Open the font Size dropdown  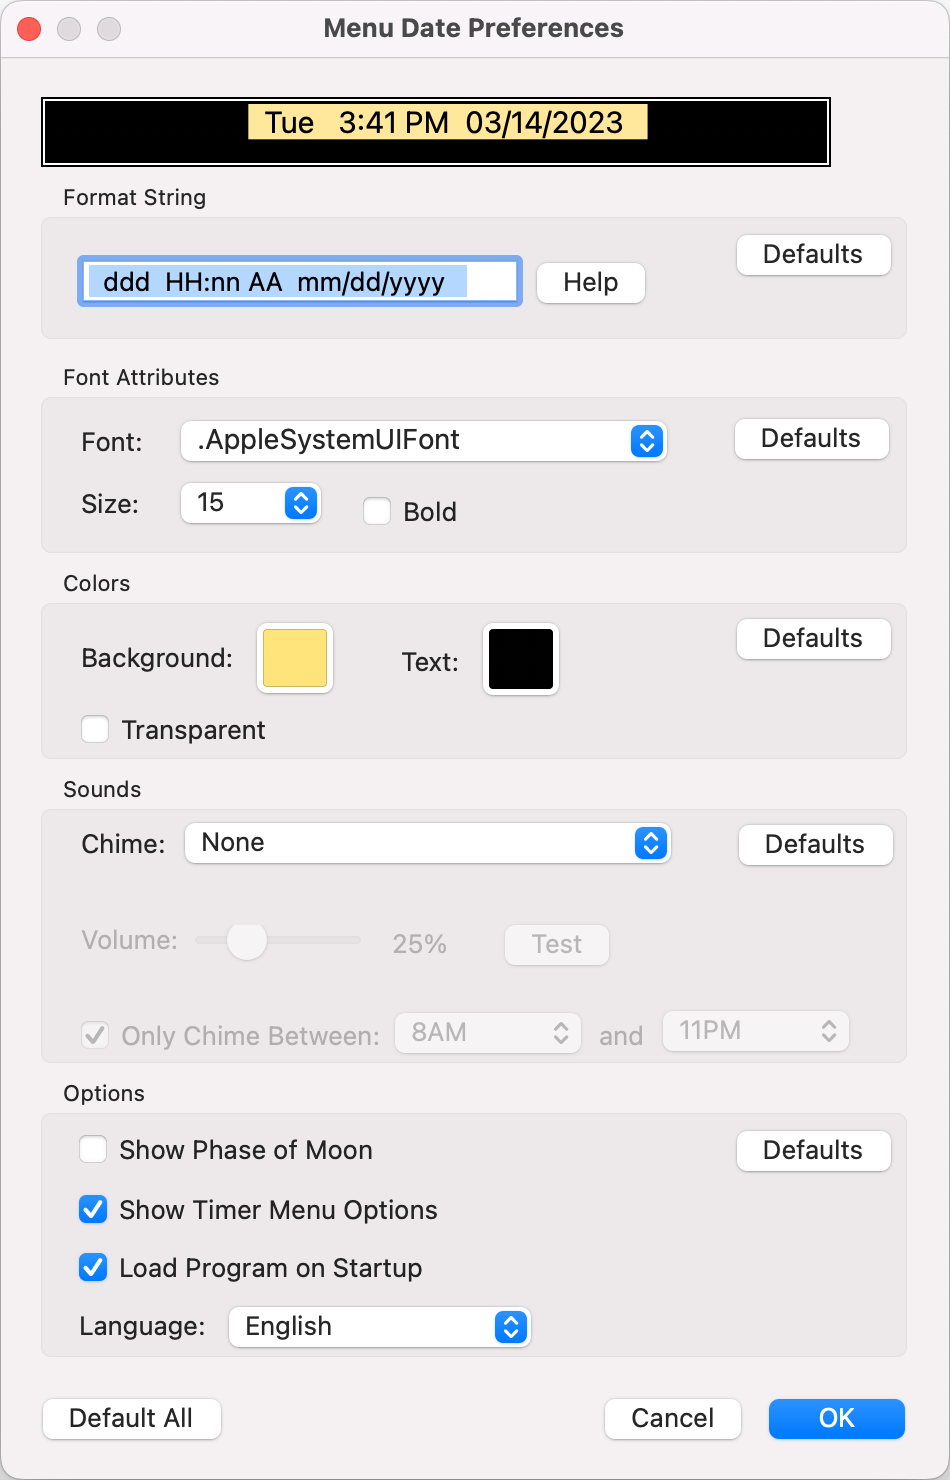point(250,502)
